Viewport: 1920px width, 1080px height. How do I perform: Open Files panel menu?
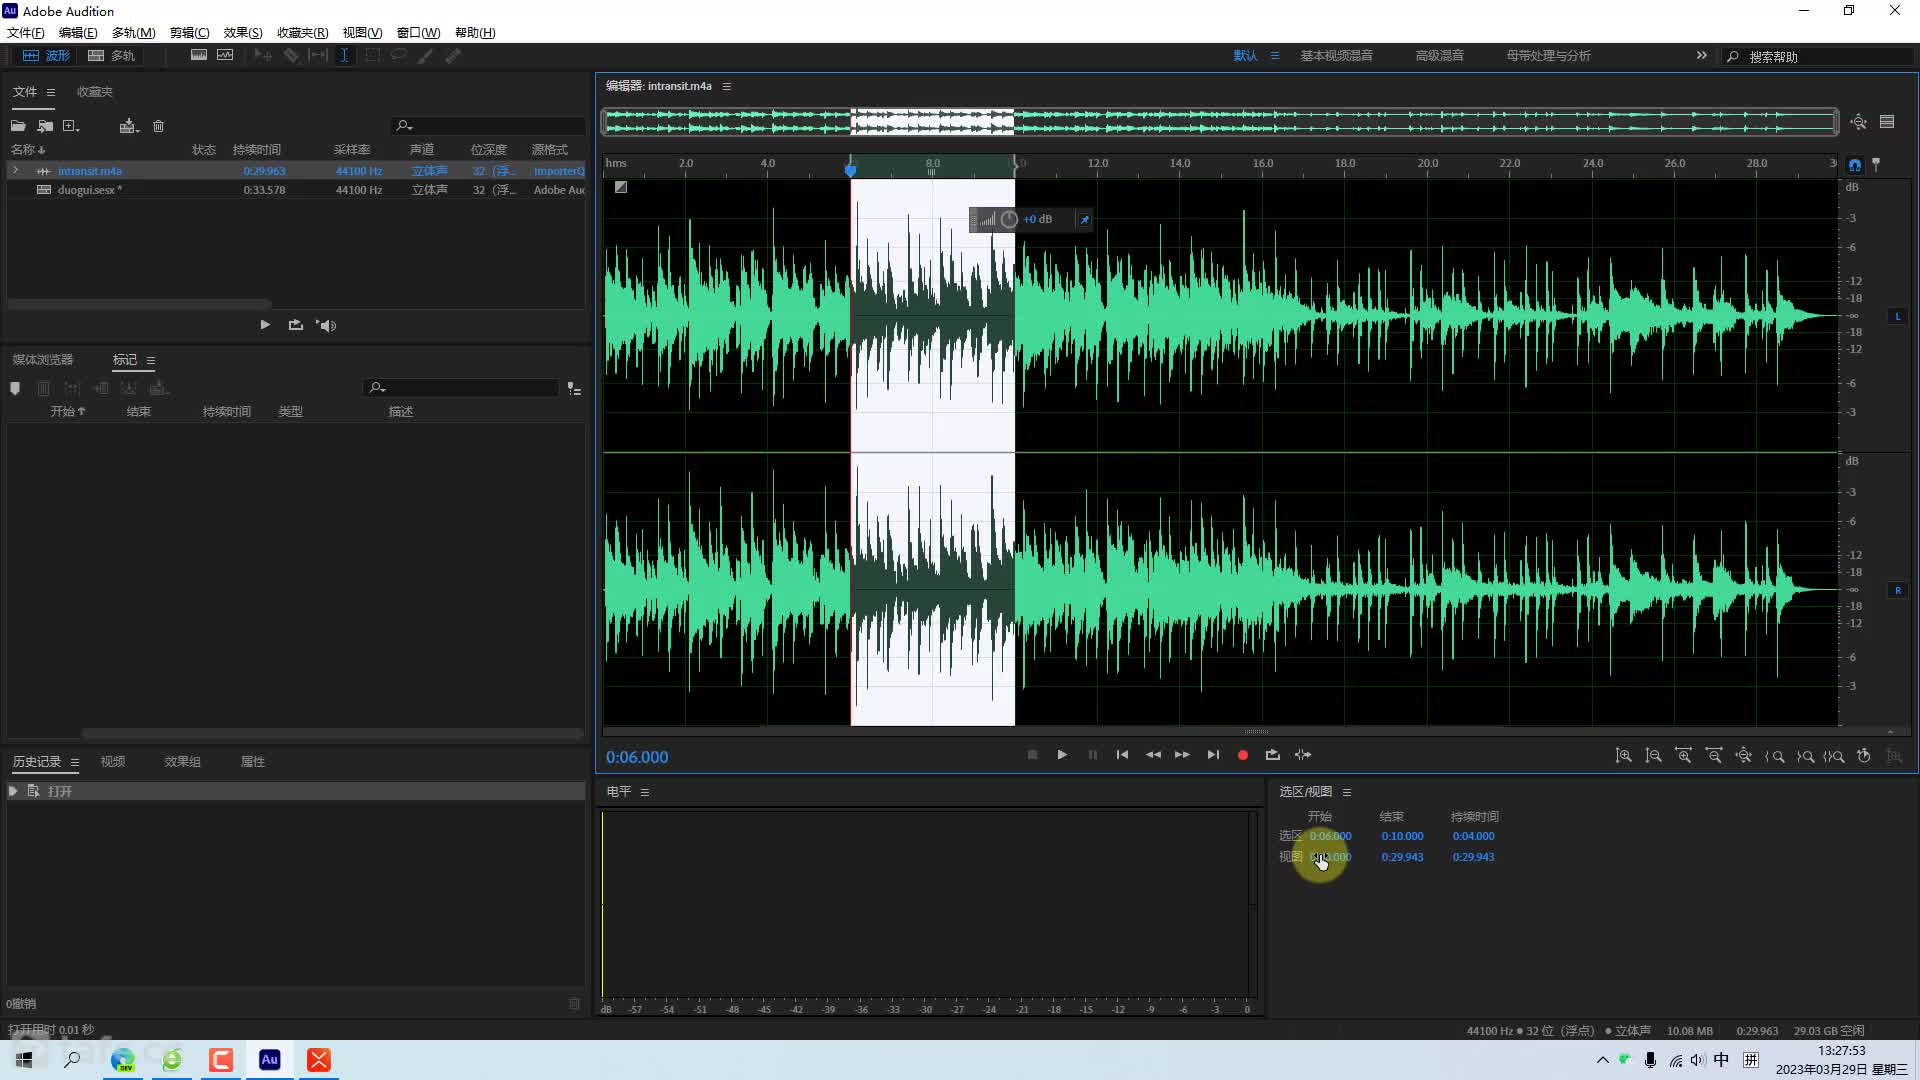click(51, 92)
